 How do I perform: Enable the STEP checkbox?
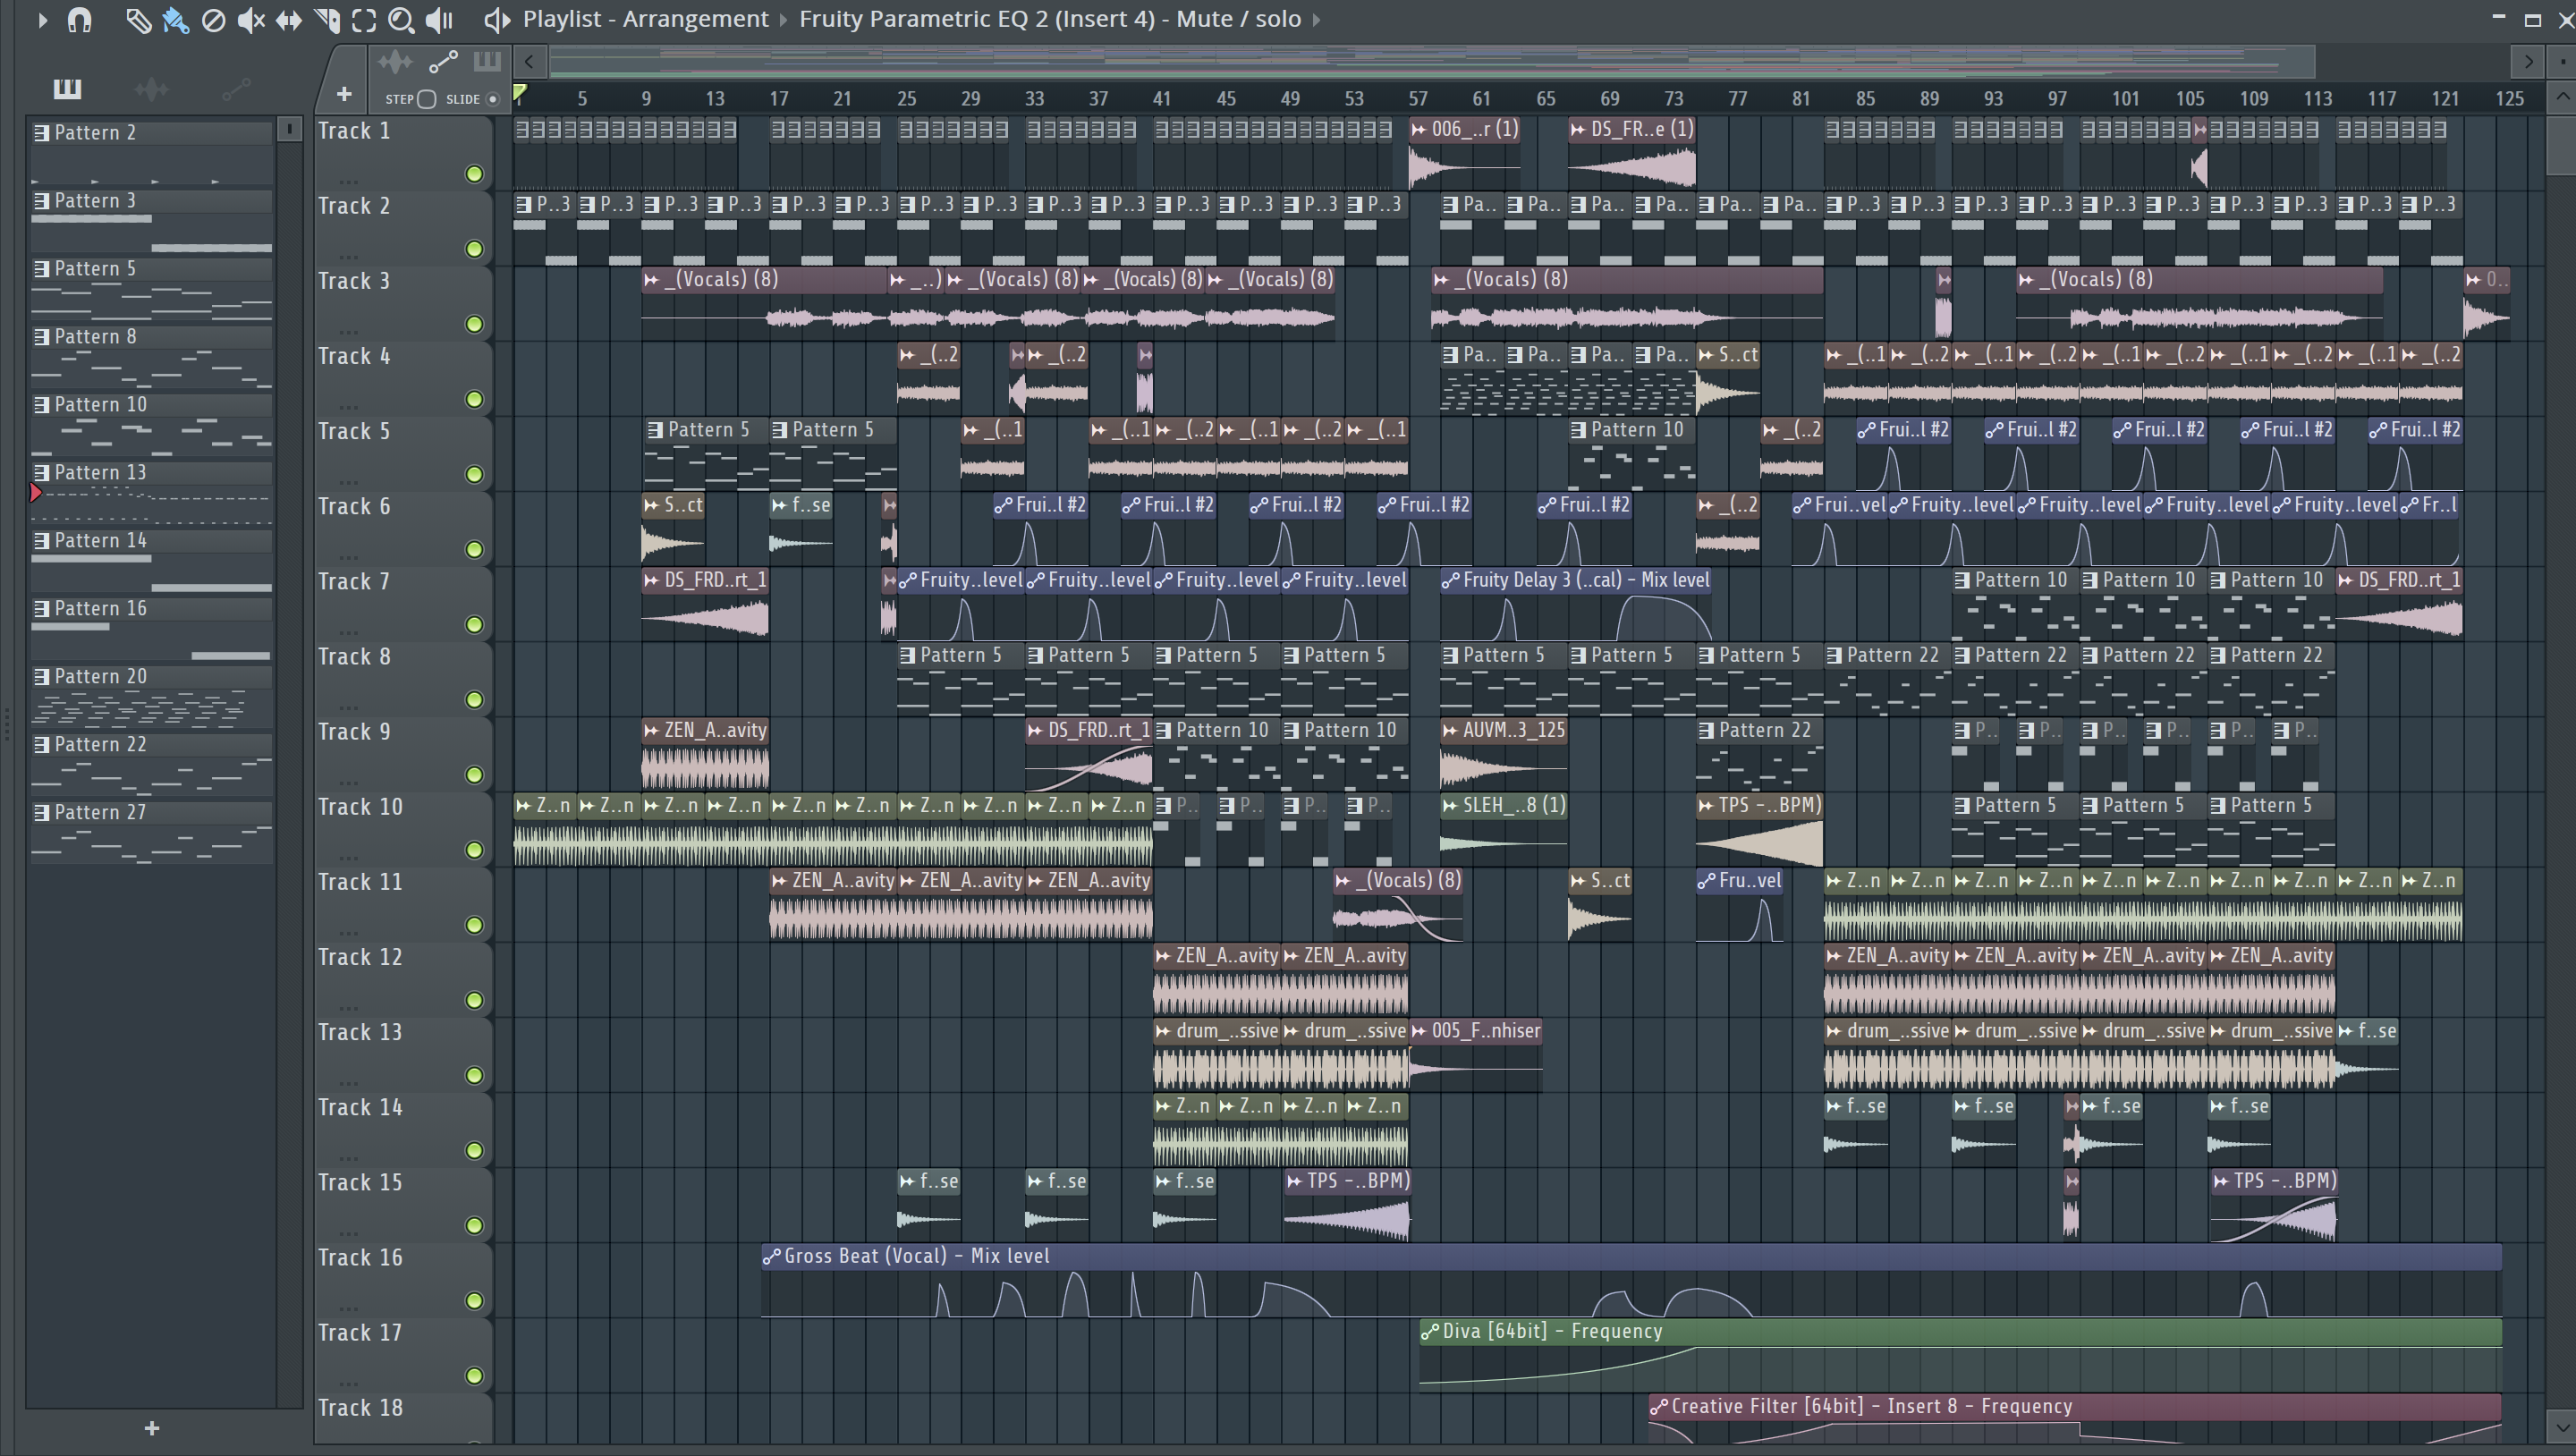[x=427, y=99]
